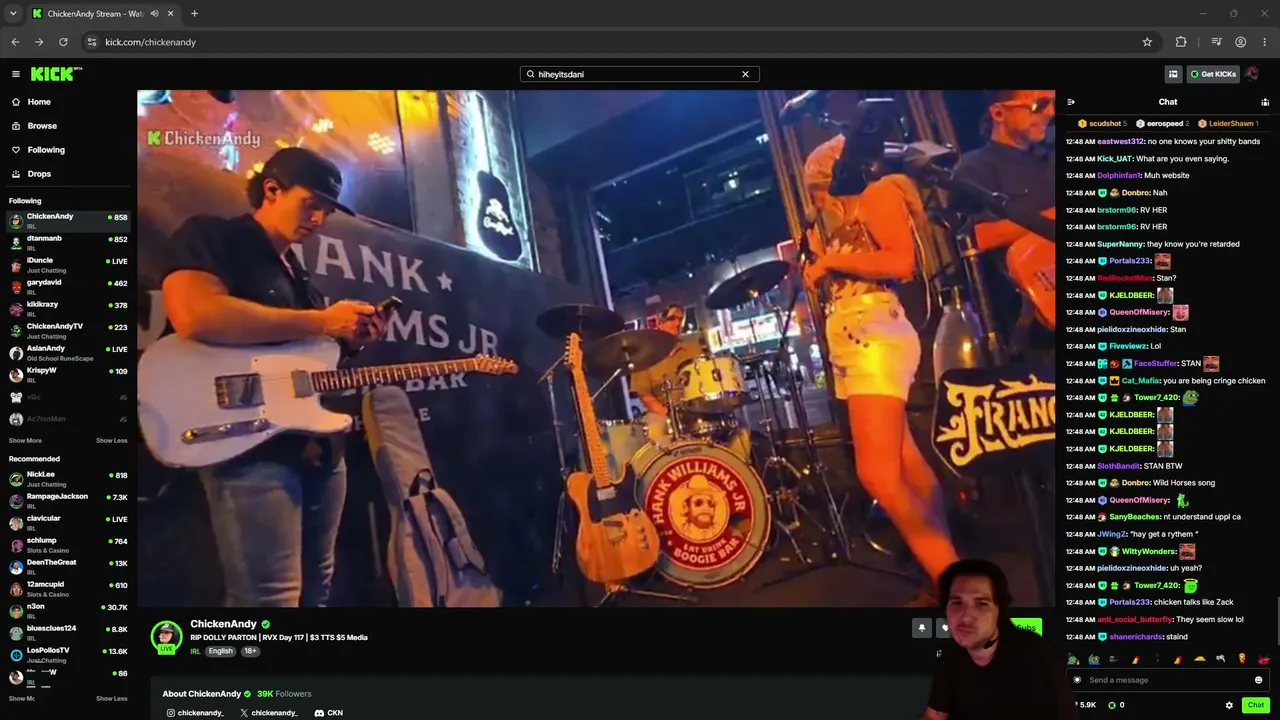Toggle the notification bell for ChickenAndy

point(921,628)
